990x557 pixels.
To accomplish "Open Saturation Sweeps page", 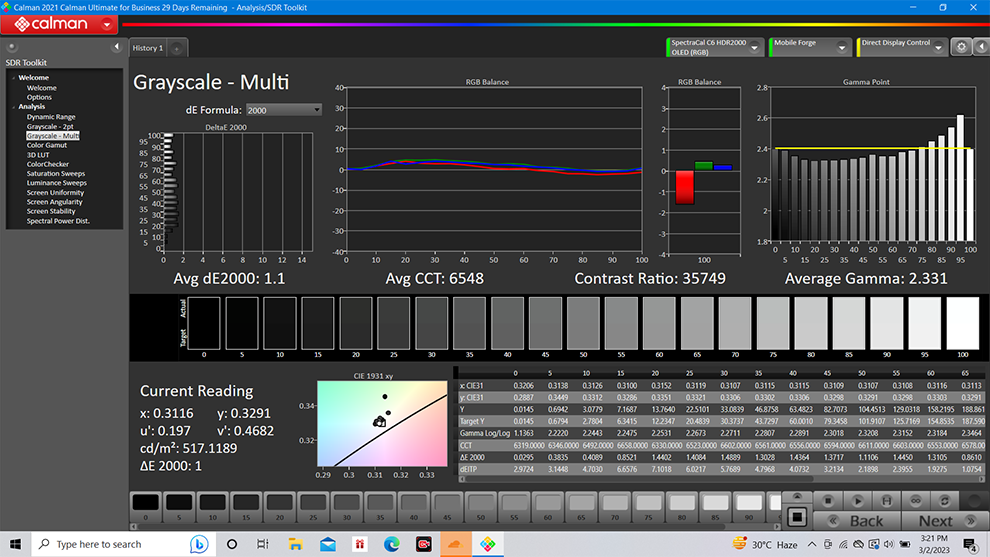I will pyautogui.click(x=56, y=174).
